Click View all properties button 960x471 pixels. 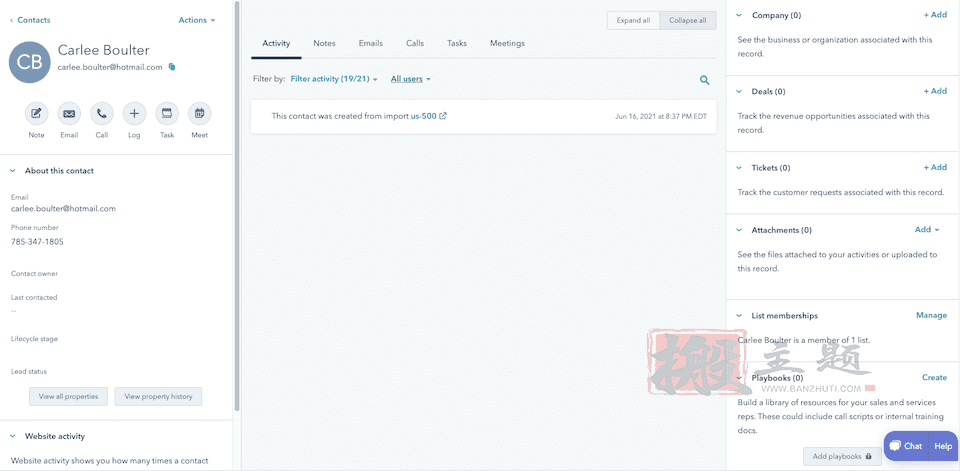pyautogui.click(x=68, y=396)
